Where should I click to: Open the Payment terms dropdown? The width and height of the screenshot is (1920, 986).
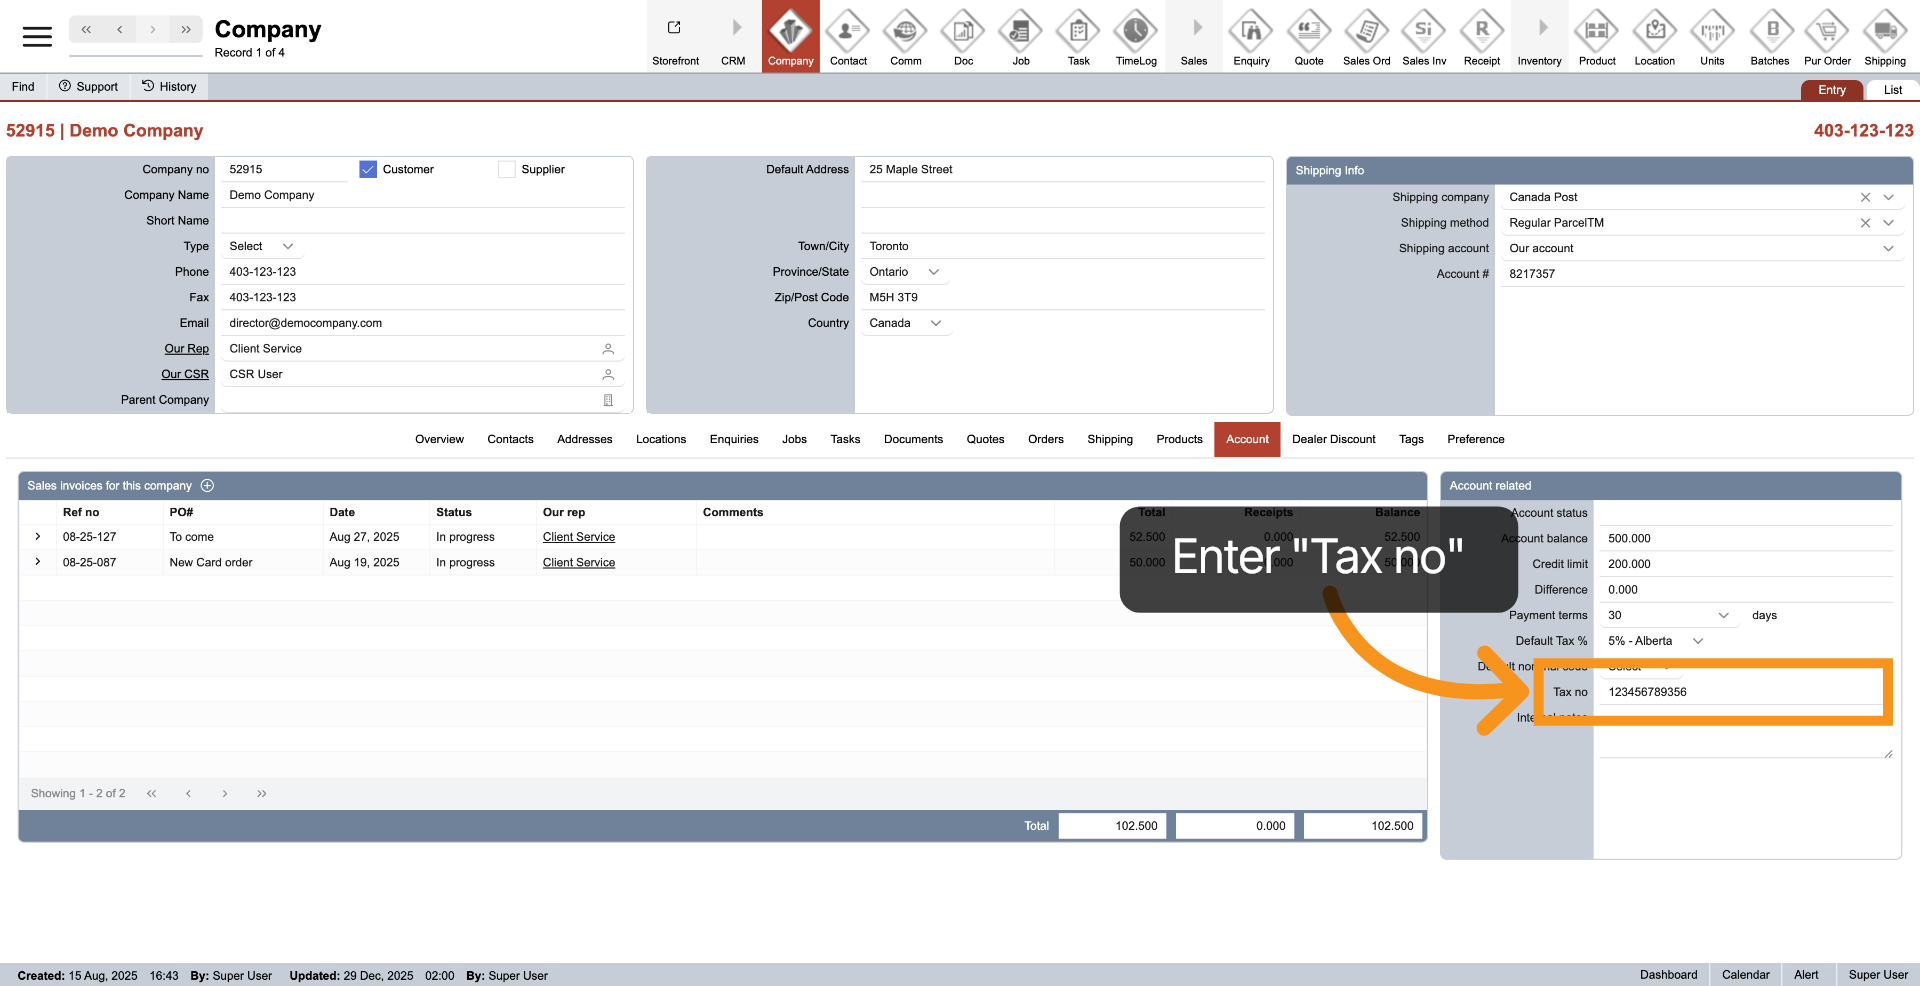1723,616
